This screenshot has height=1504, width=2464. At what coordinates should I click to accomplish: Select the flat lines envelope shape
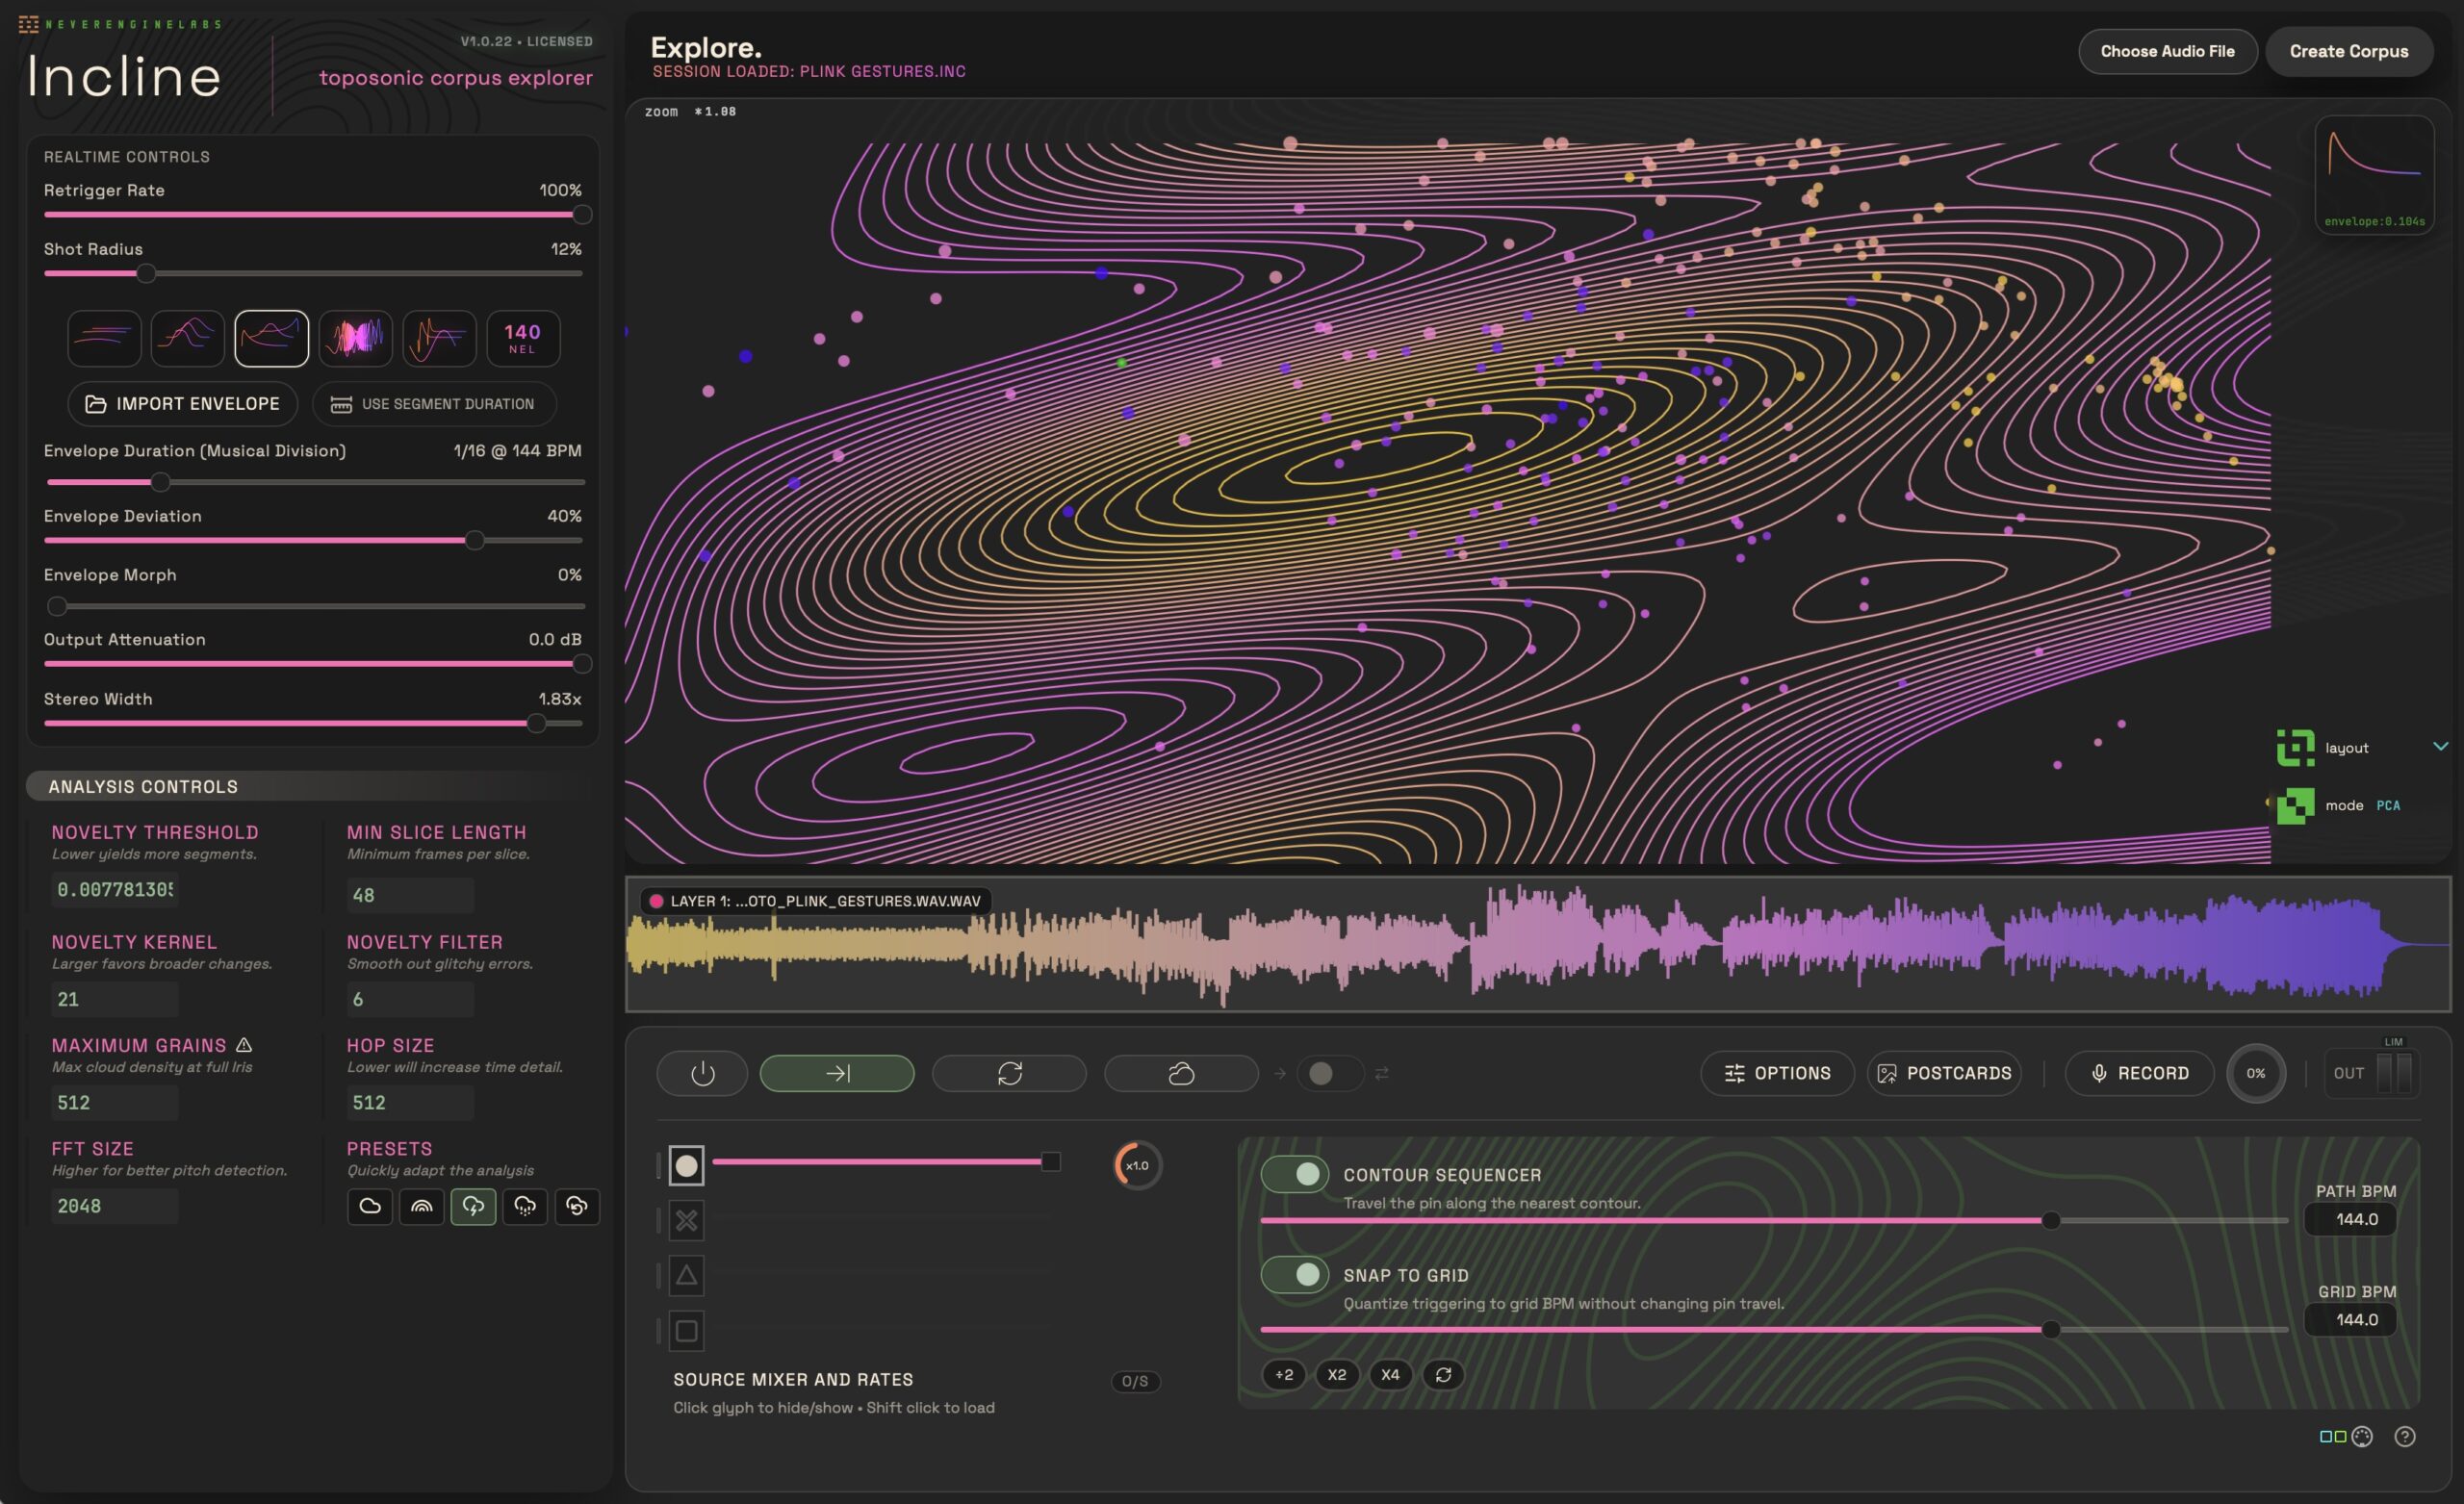(x=104, y=338)
